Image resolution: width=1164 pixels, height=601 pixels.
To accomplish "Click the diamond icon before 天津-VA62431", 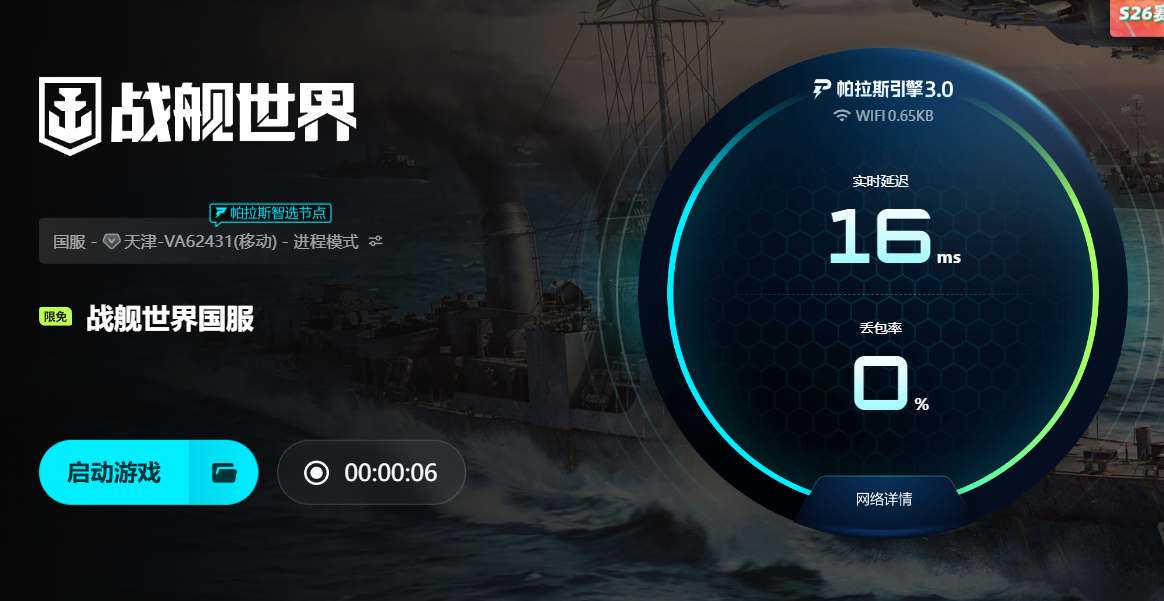I will [111, 241].
